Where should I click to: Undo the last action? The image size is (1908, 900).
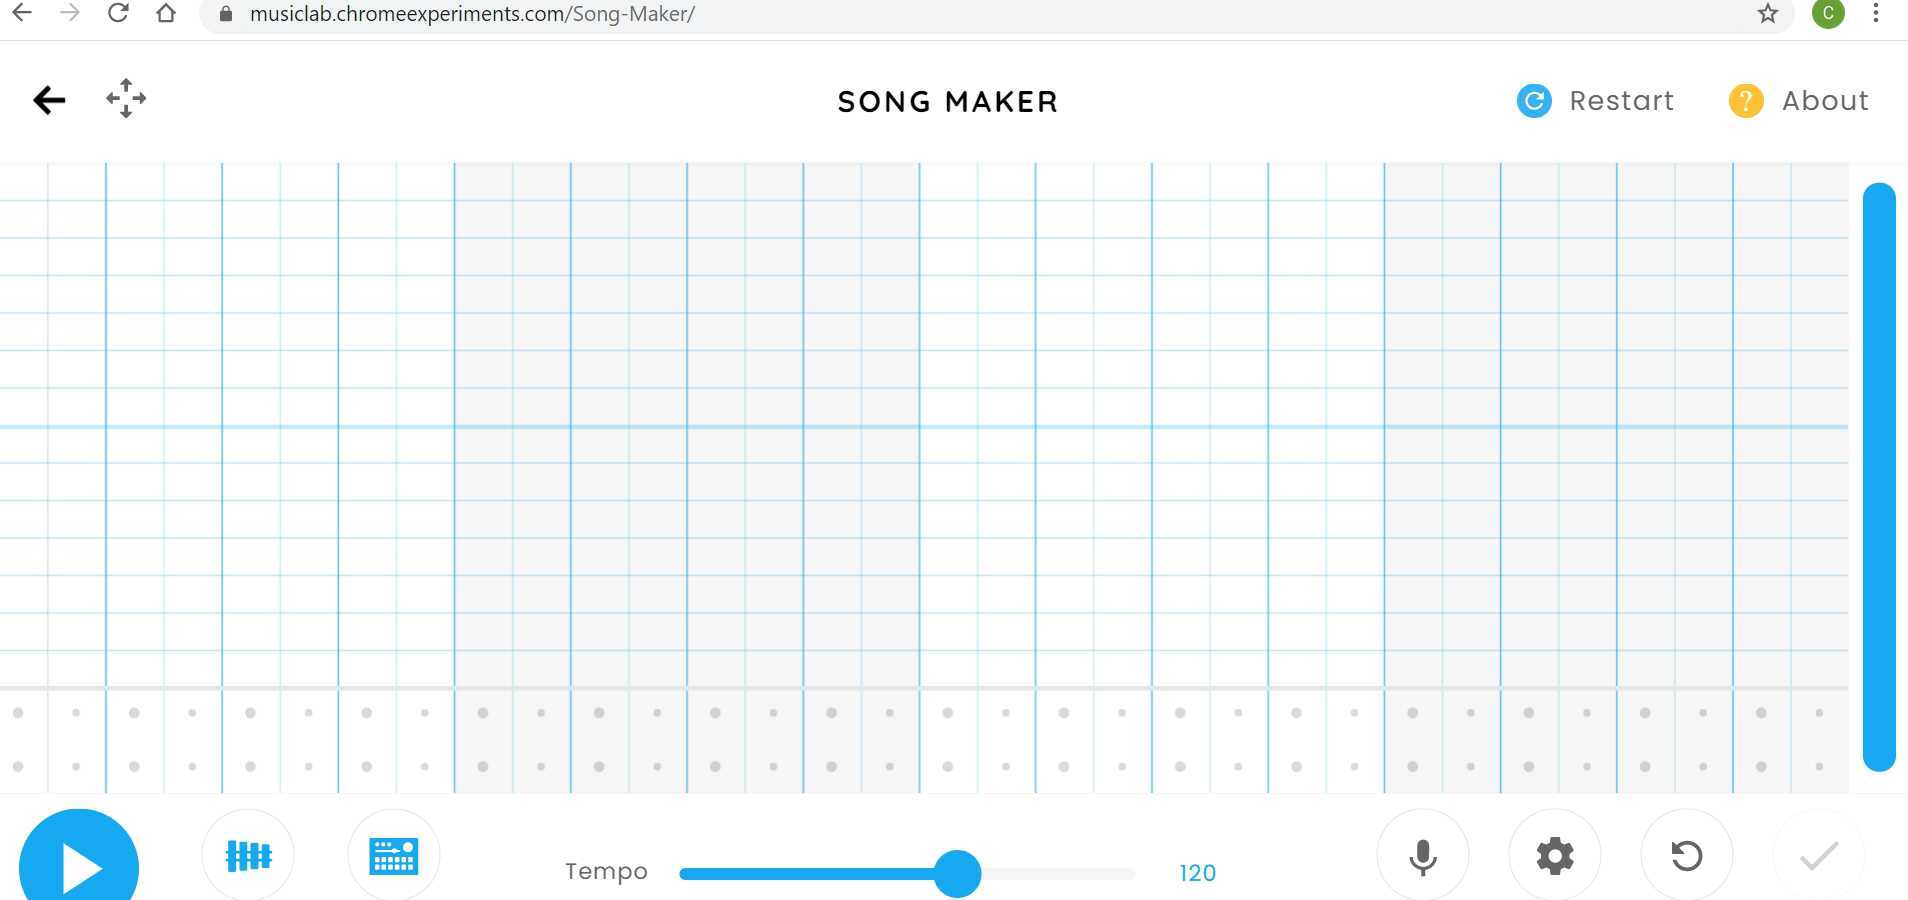[1687, 855]
